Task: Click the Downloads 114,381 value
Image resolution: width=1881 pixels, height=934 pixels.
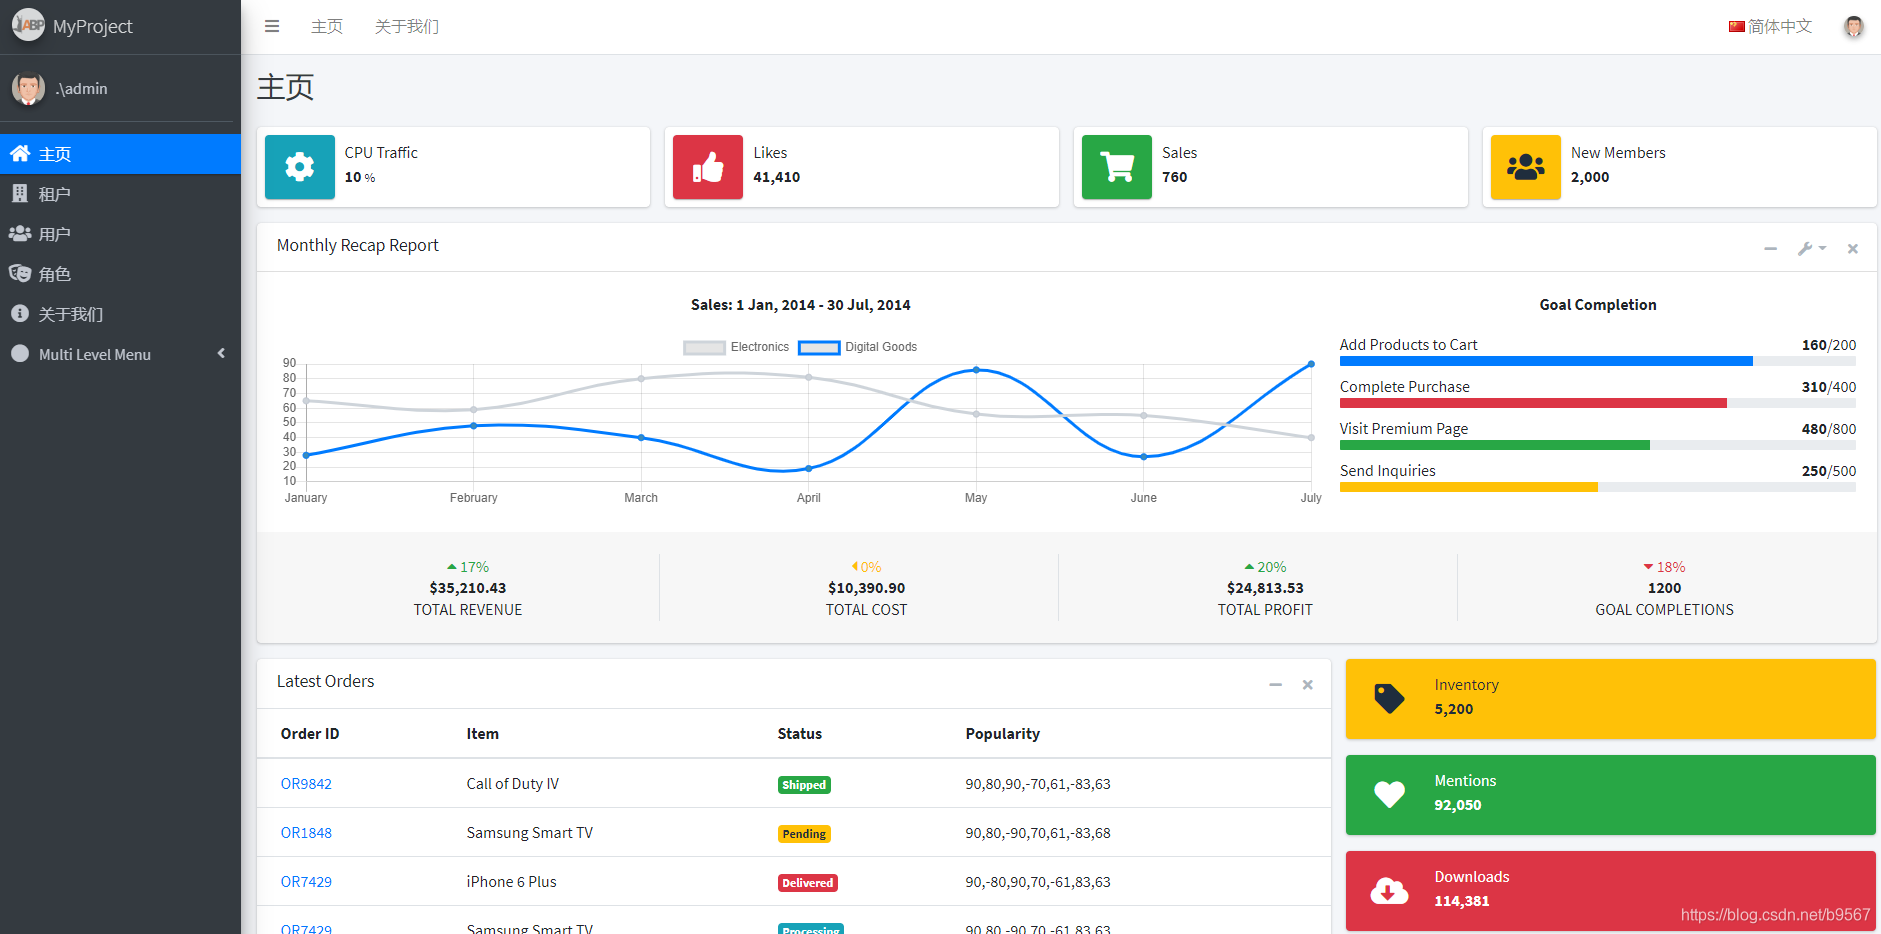Action: (1462, 901)
